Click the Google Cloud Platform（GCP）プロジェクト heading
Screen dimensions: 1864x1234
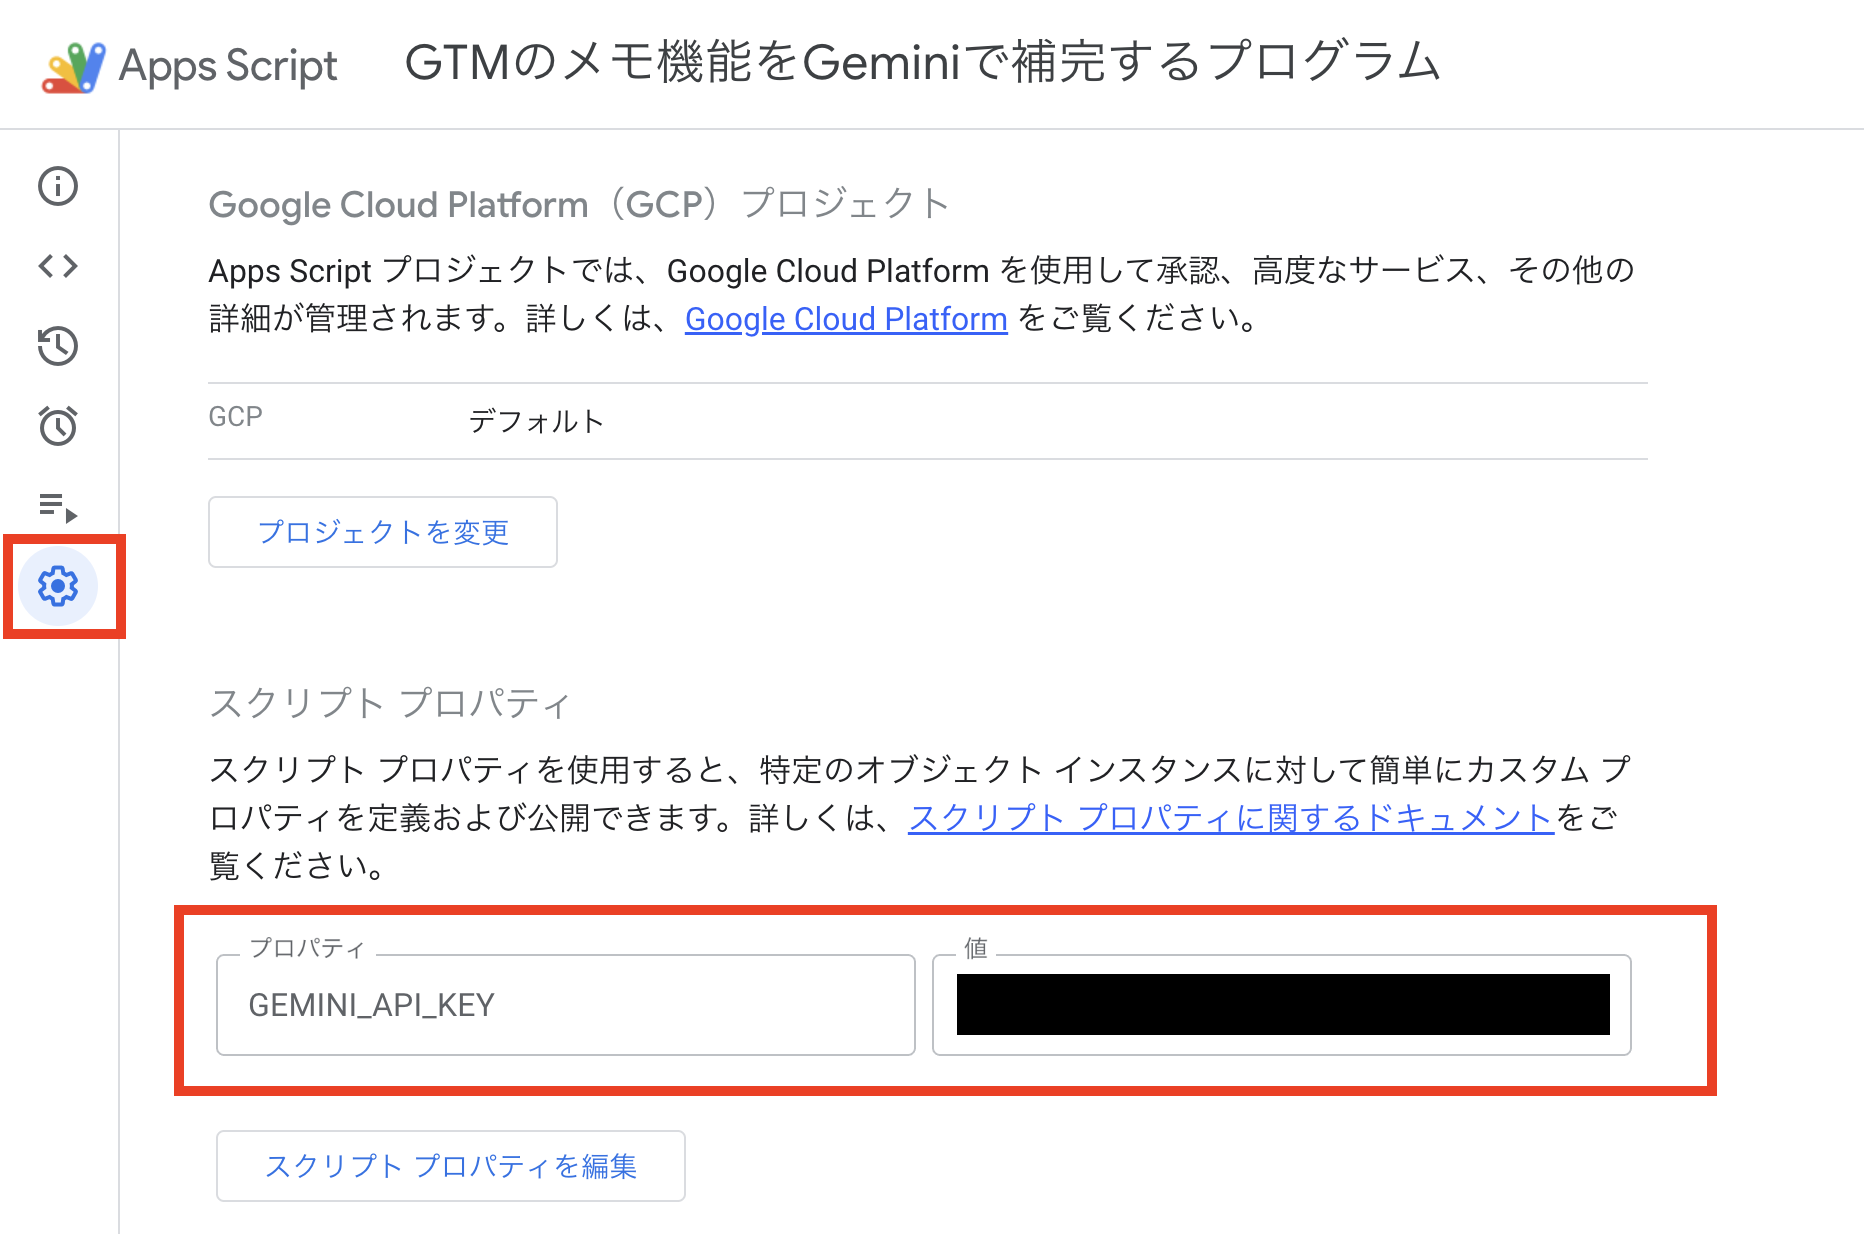[x=578, y=205]
